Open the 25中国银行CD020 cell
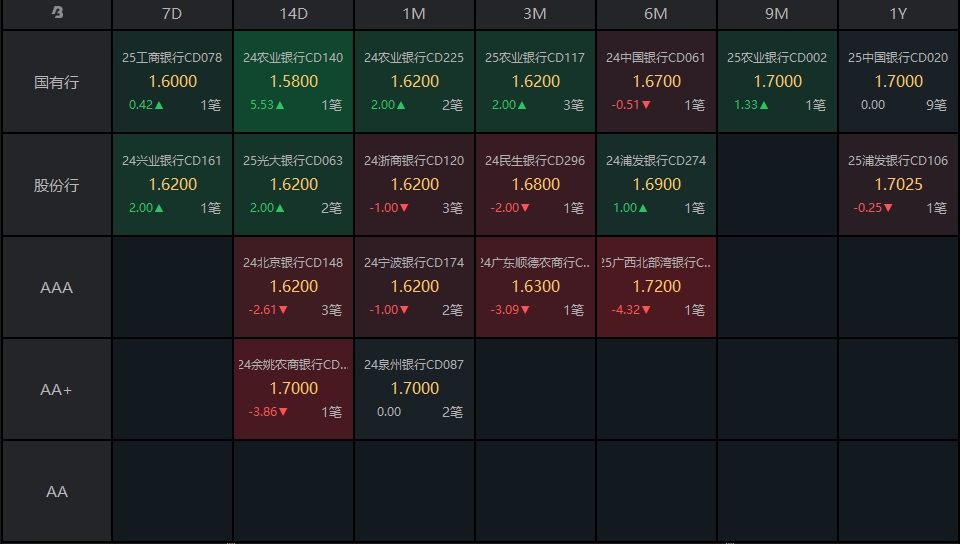The image size is (960, 544). (x=898, y=81)
